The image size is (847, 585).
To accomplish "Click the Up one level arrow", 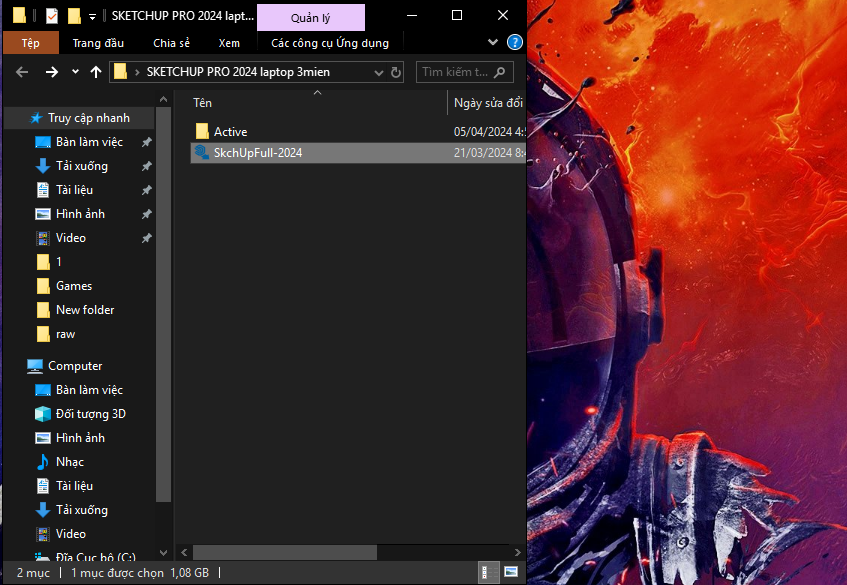I will (x=96, y=72).
